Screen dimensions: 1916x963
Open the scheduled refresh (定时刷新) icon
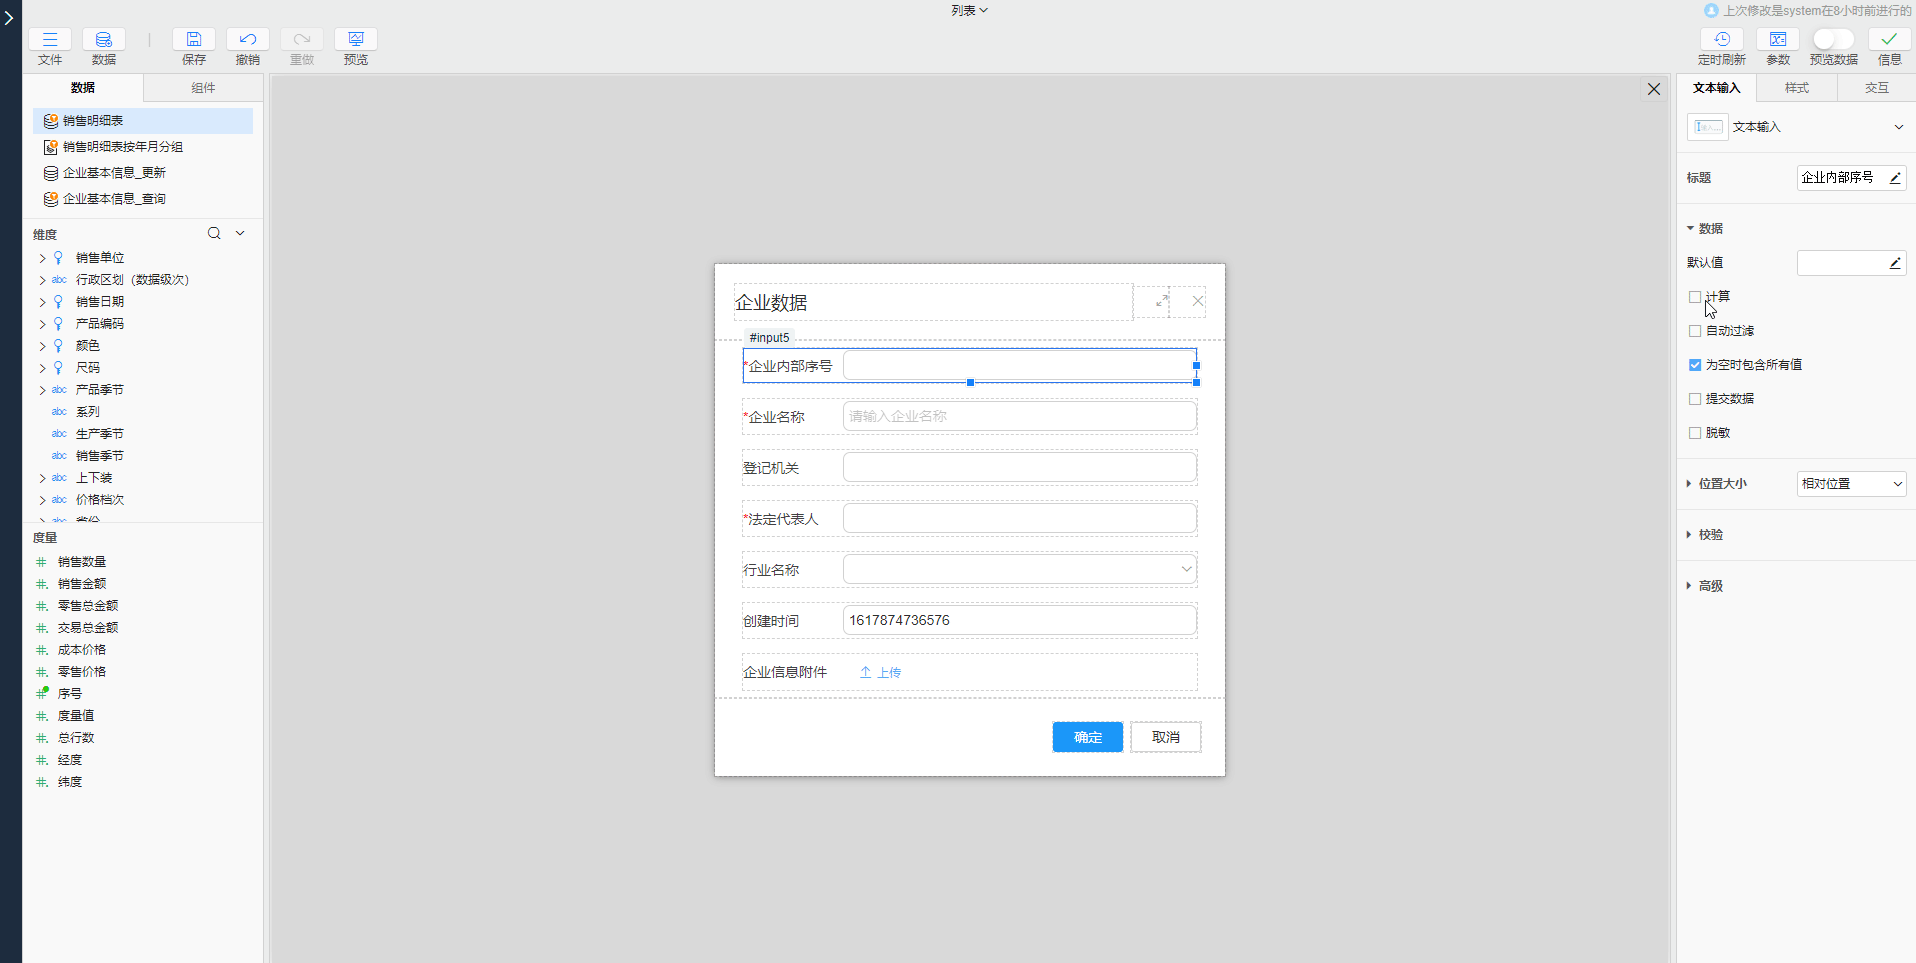tap(1721, 40)
